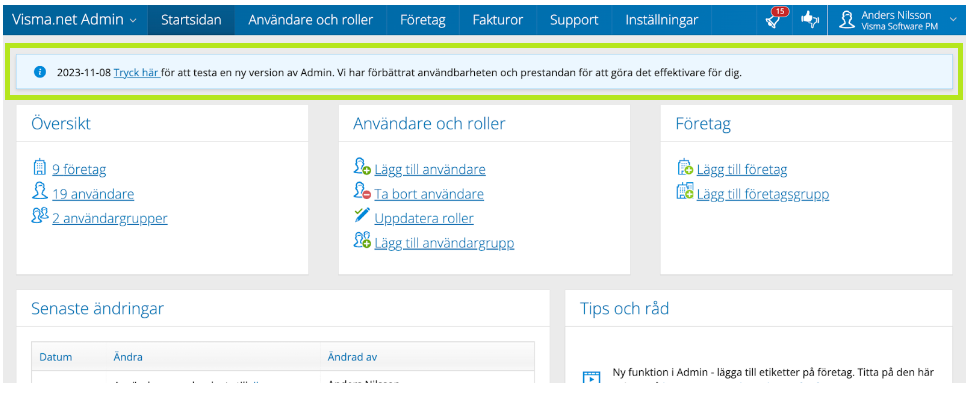Click the Översikt panel heading
This screenshot has width=970, height=393.
click(x=61, y=124)
